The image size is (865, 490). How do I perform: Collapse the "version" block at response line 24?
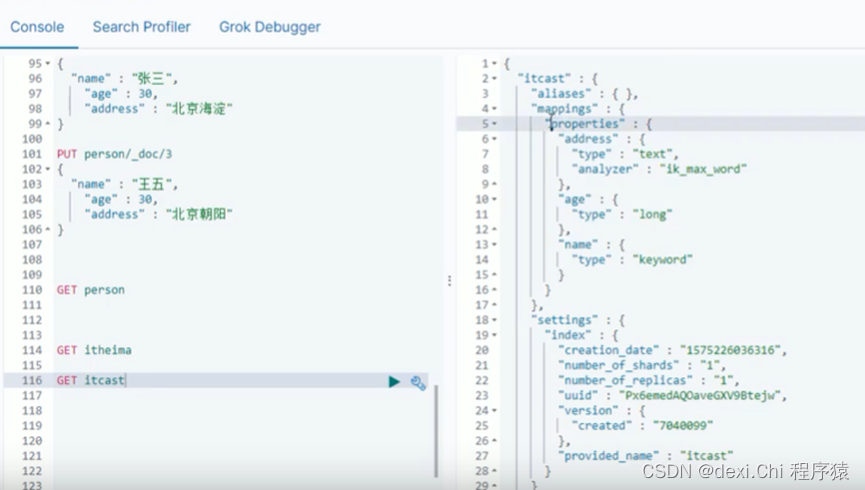[x=494, y=411]
